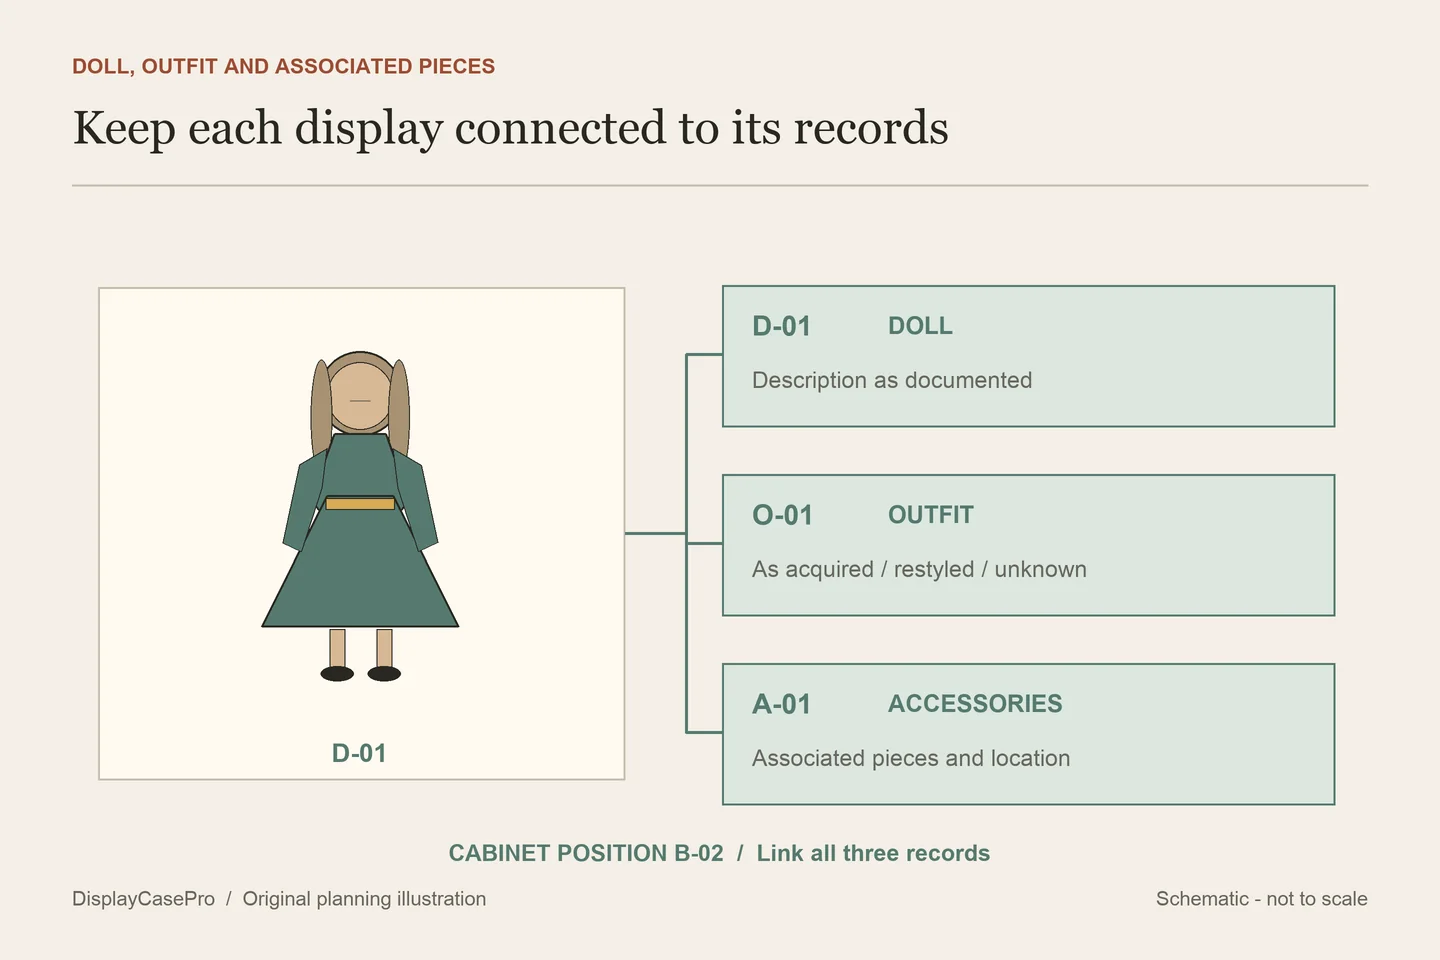Screen dimensions: 1440x960
Task: Click the OUTFIT heading
Action: click(x=930, y=515)
